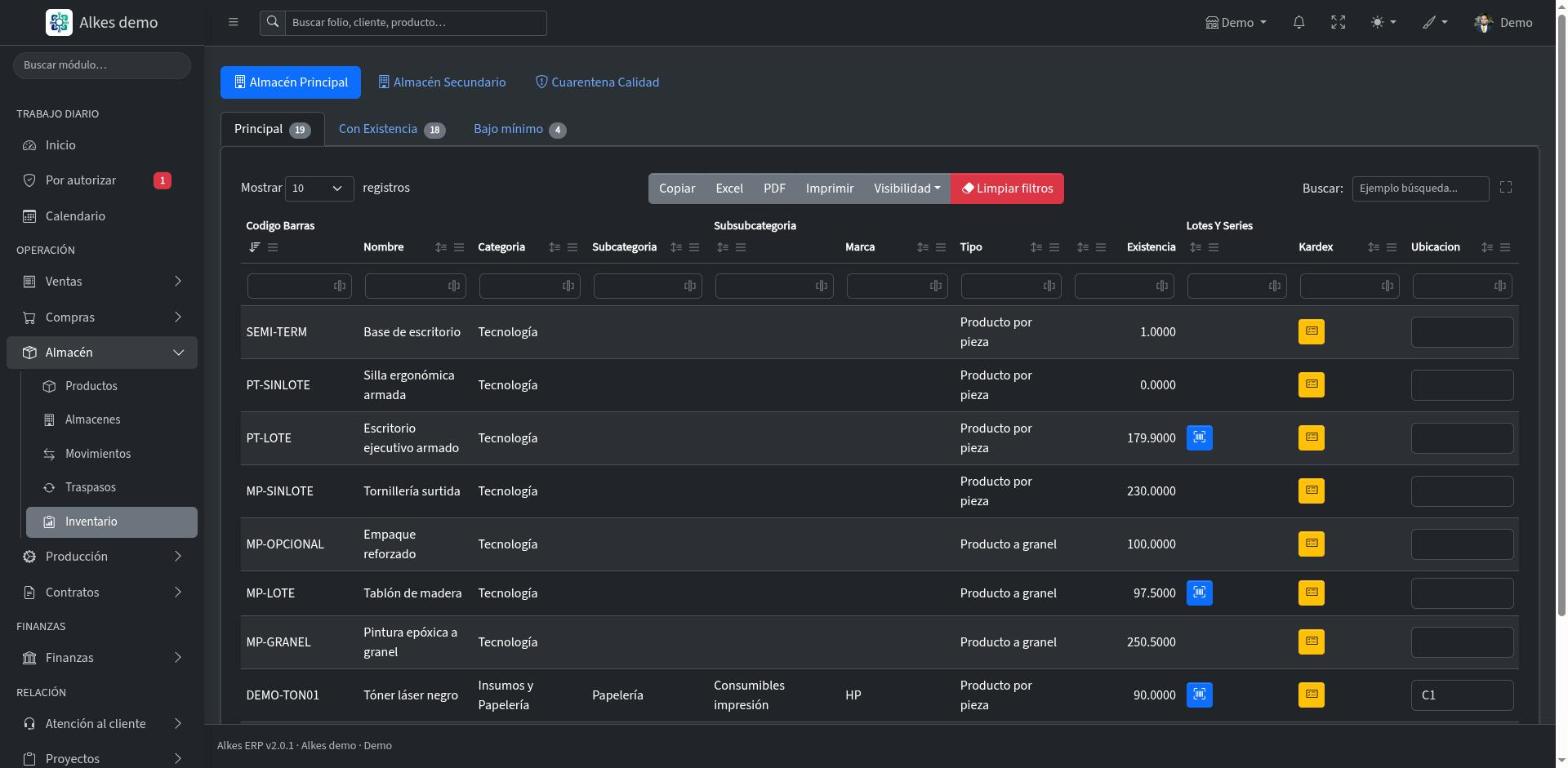Viewport: 1568px width, 768px height.
Task: Open Kardex for Tornillería surtida
Action: [1311, 490]
